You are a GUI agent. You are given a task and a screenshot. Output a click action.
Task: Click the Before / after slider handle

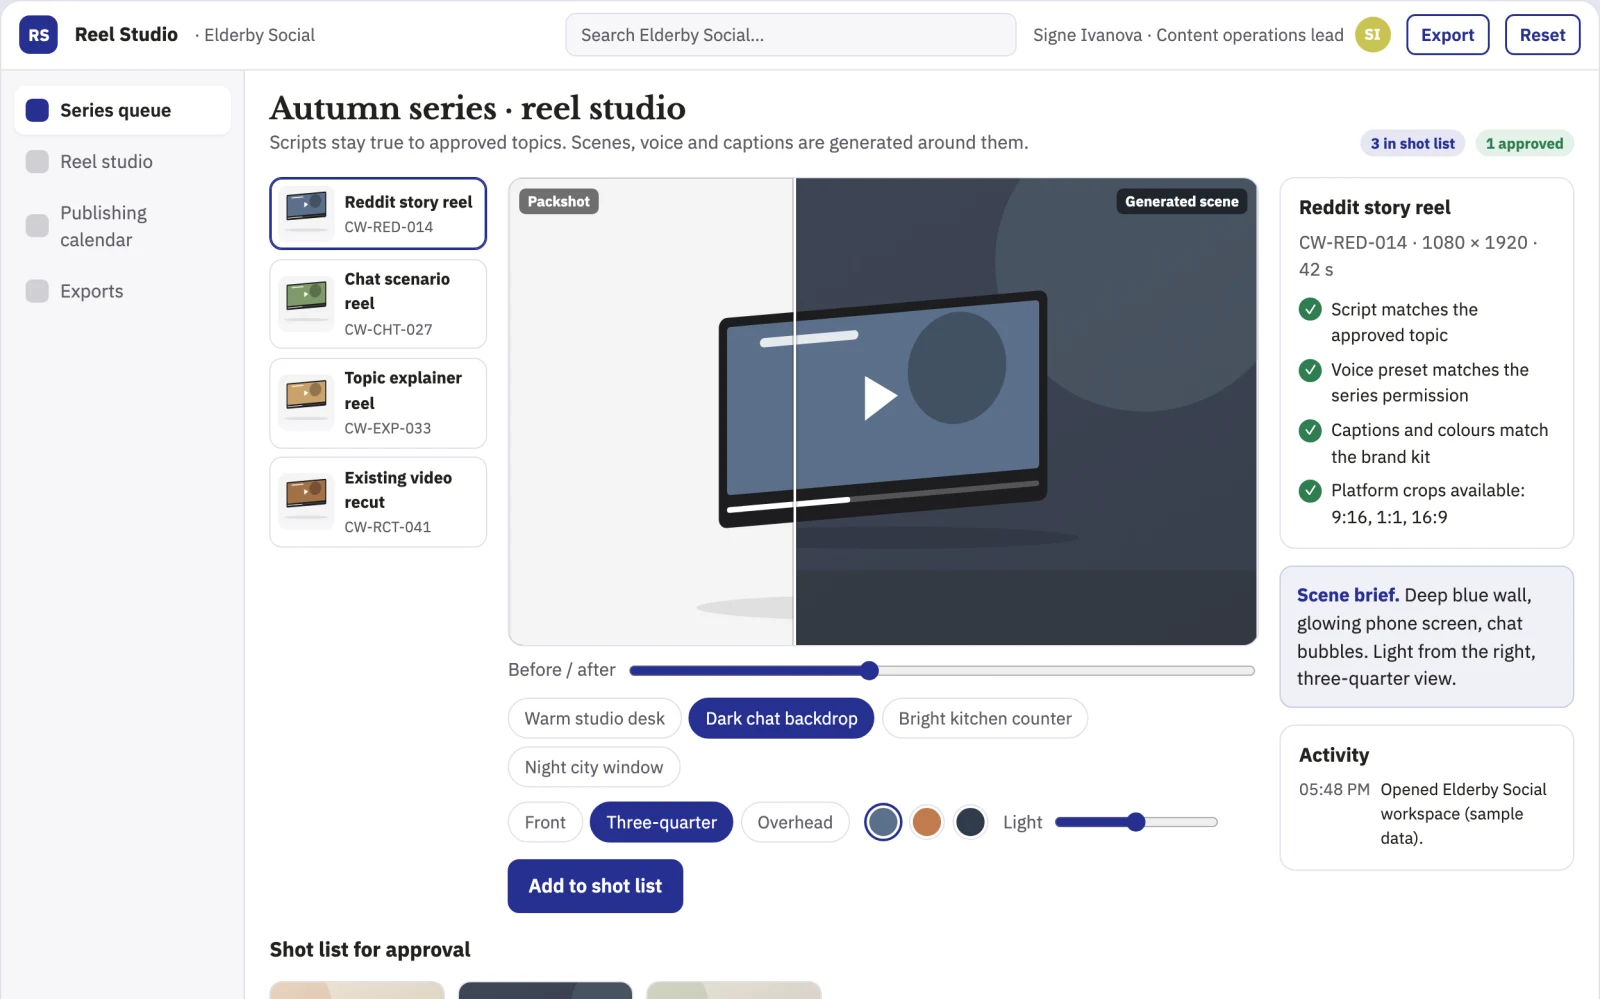click(x=869, y=670)
